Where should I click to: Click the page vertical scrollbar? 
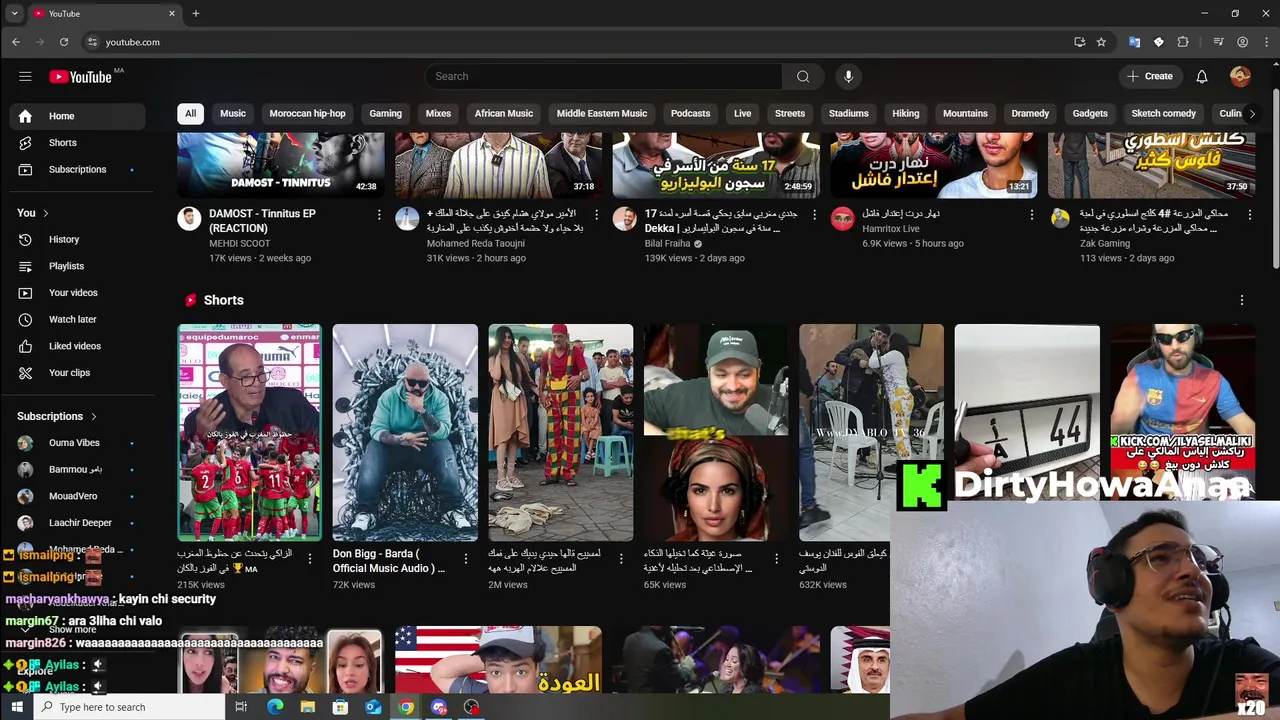[1275, 180]
